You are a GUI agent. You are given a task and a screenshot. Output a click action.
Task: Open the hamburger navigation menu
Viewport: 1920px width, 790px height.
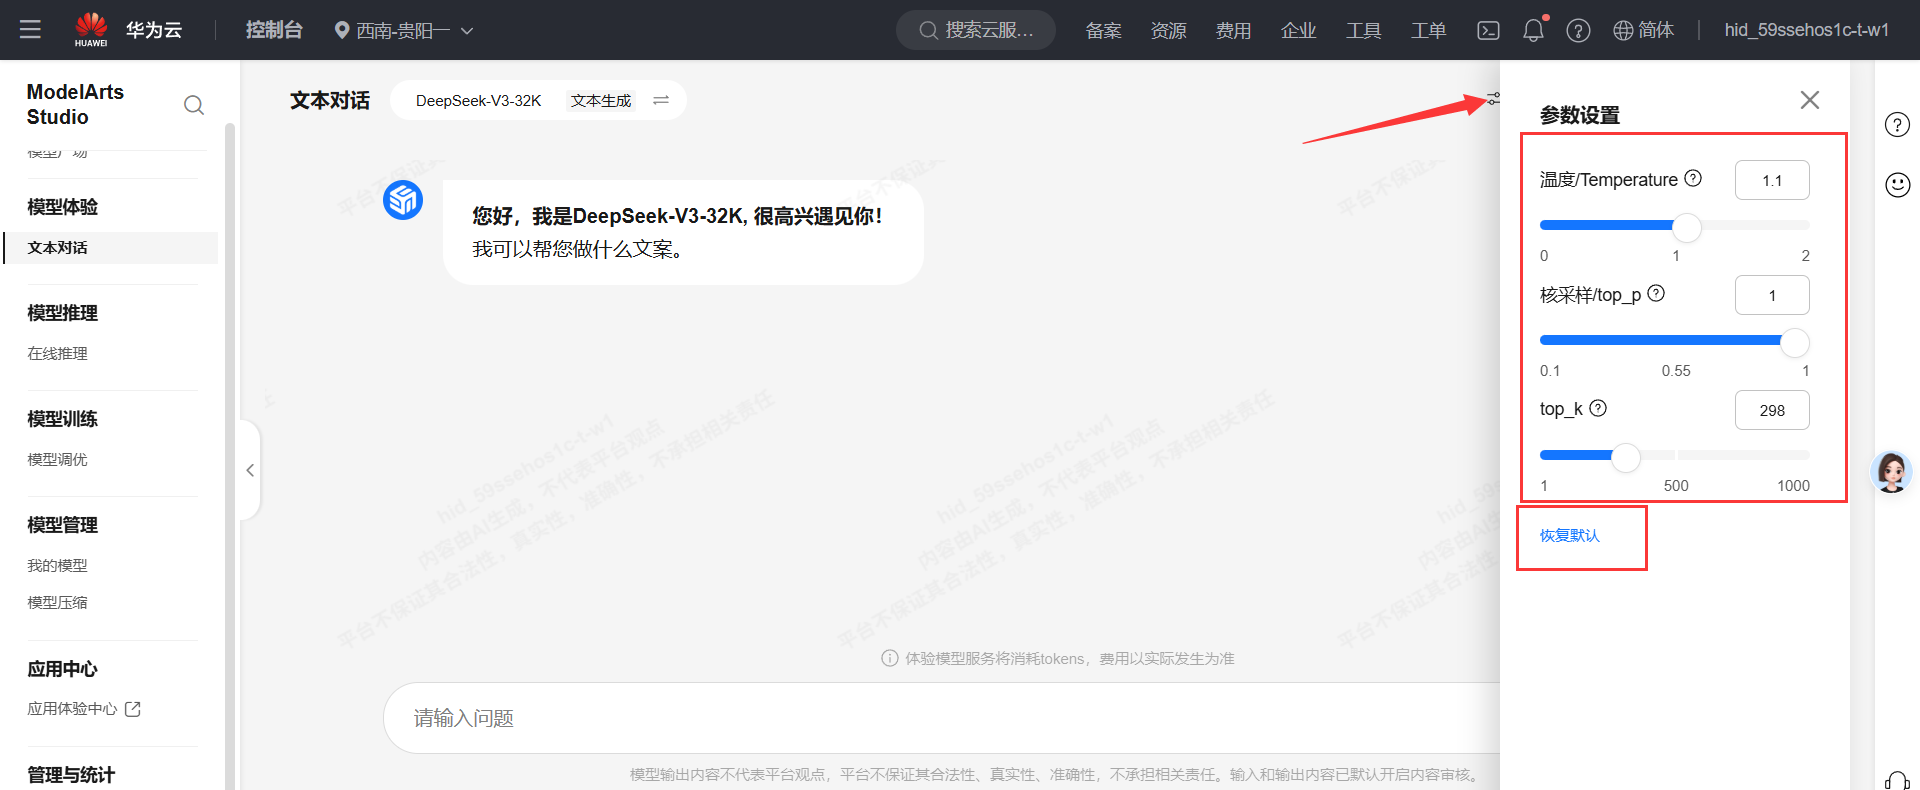(30, 30)
